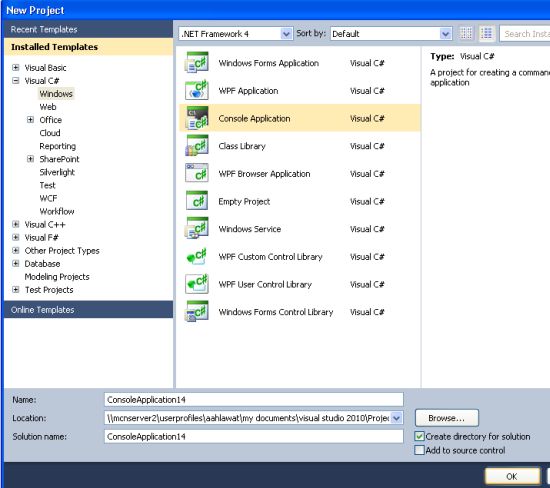This screenshot has height=488, width=550.
Task: Select Windows Service template name
Action: pyautogui.click(x=250, y=229)
